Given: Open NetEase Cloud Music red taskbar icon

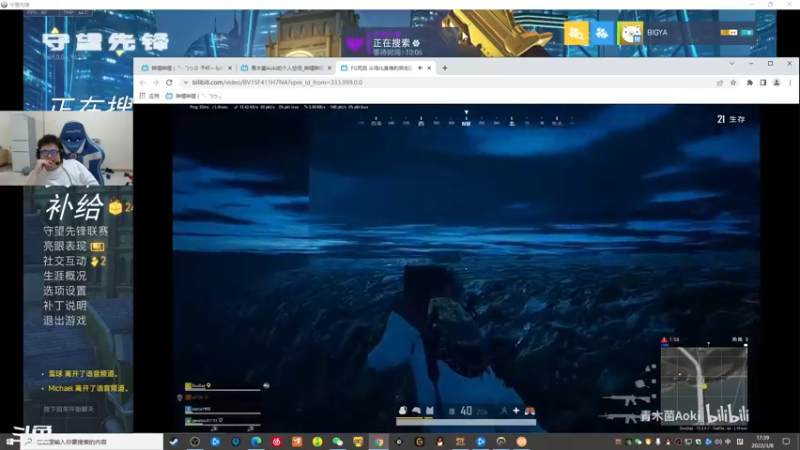Looking at the screenshot, I should click(x=277, y=442).
